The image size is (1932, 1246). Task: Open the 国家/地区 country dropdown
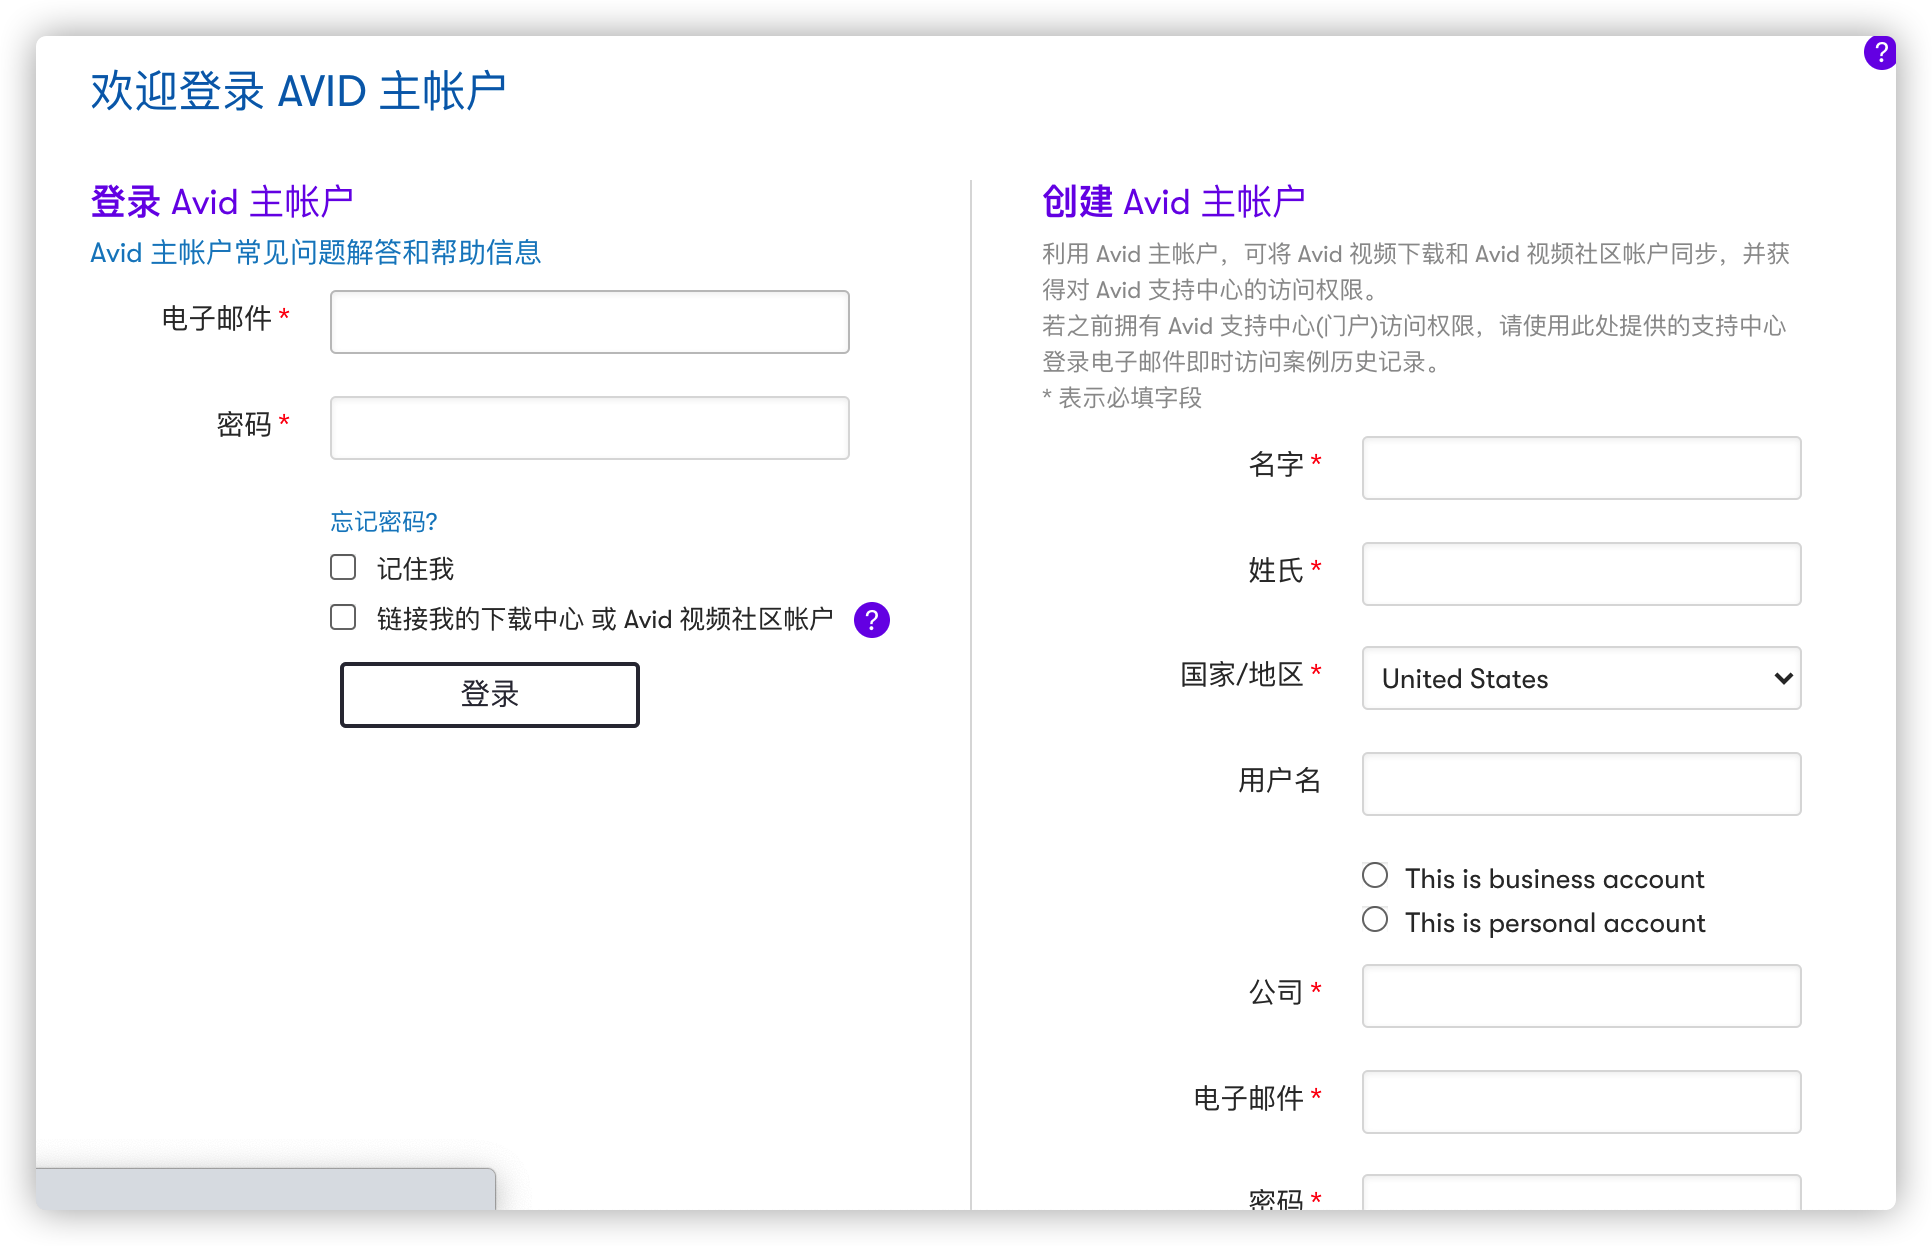point(1581,678)
